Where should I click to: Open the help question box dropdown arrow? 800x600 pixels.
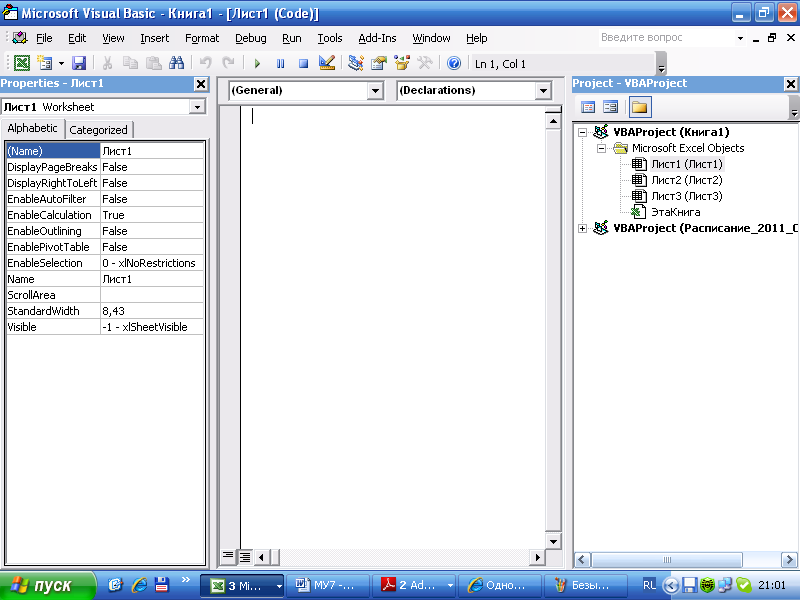pyautogui.click(x=740, y=38)
